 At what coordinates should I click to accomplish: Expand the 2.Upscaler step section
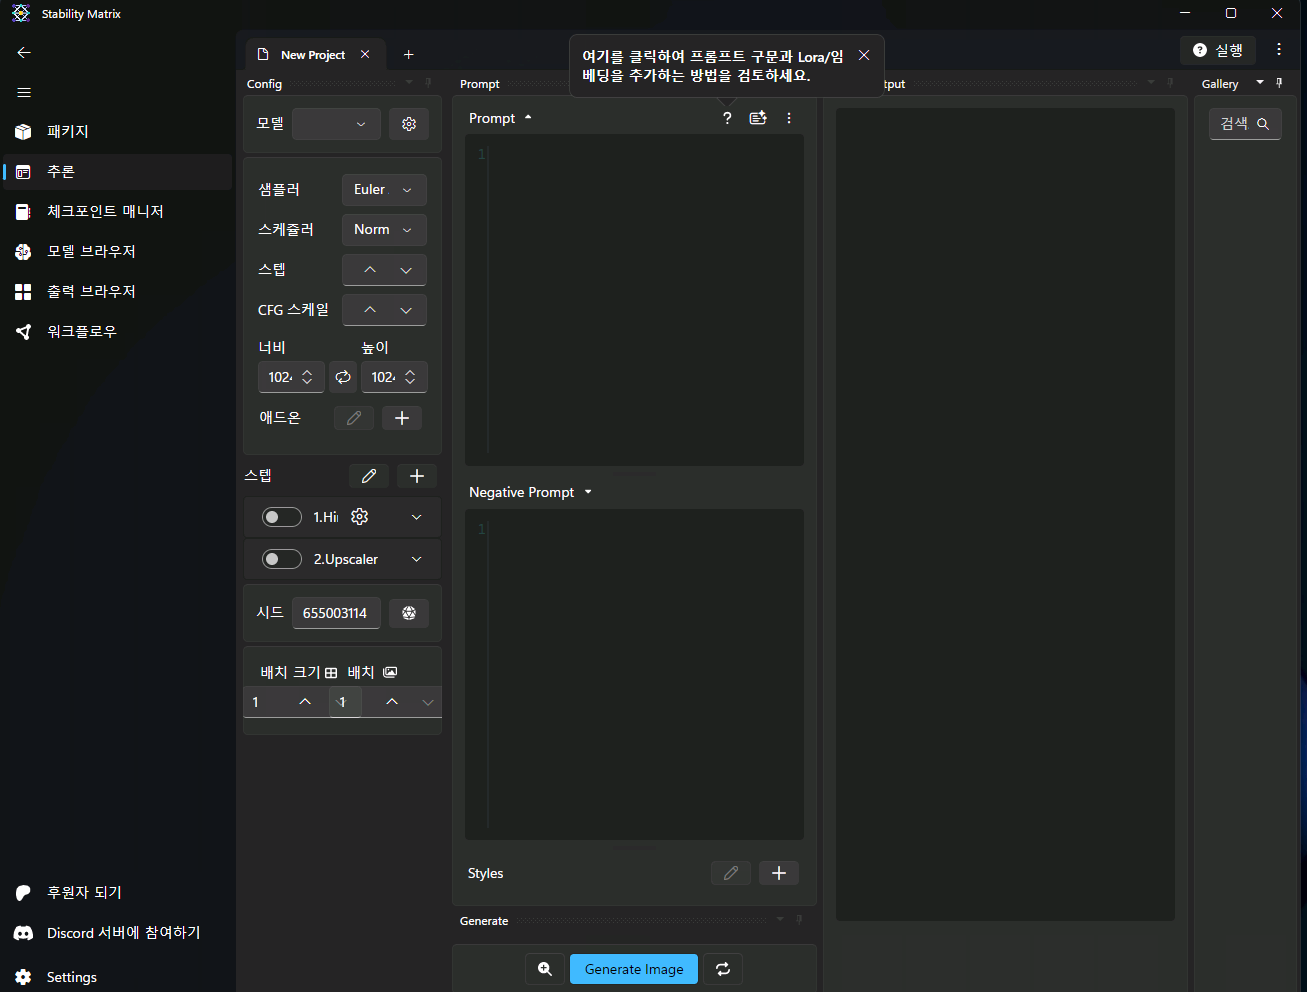click(x=416, y=559)
